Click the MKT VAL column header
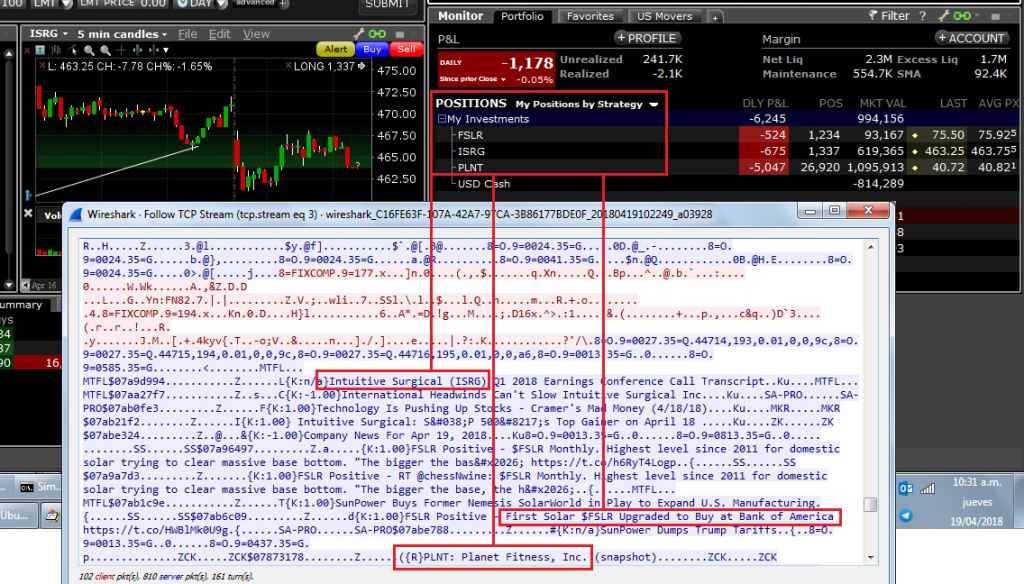The width and height of the screenshot is (1024, 584). [x=882, y=103]
